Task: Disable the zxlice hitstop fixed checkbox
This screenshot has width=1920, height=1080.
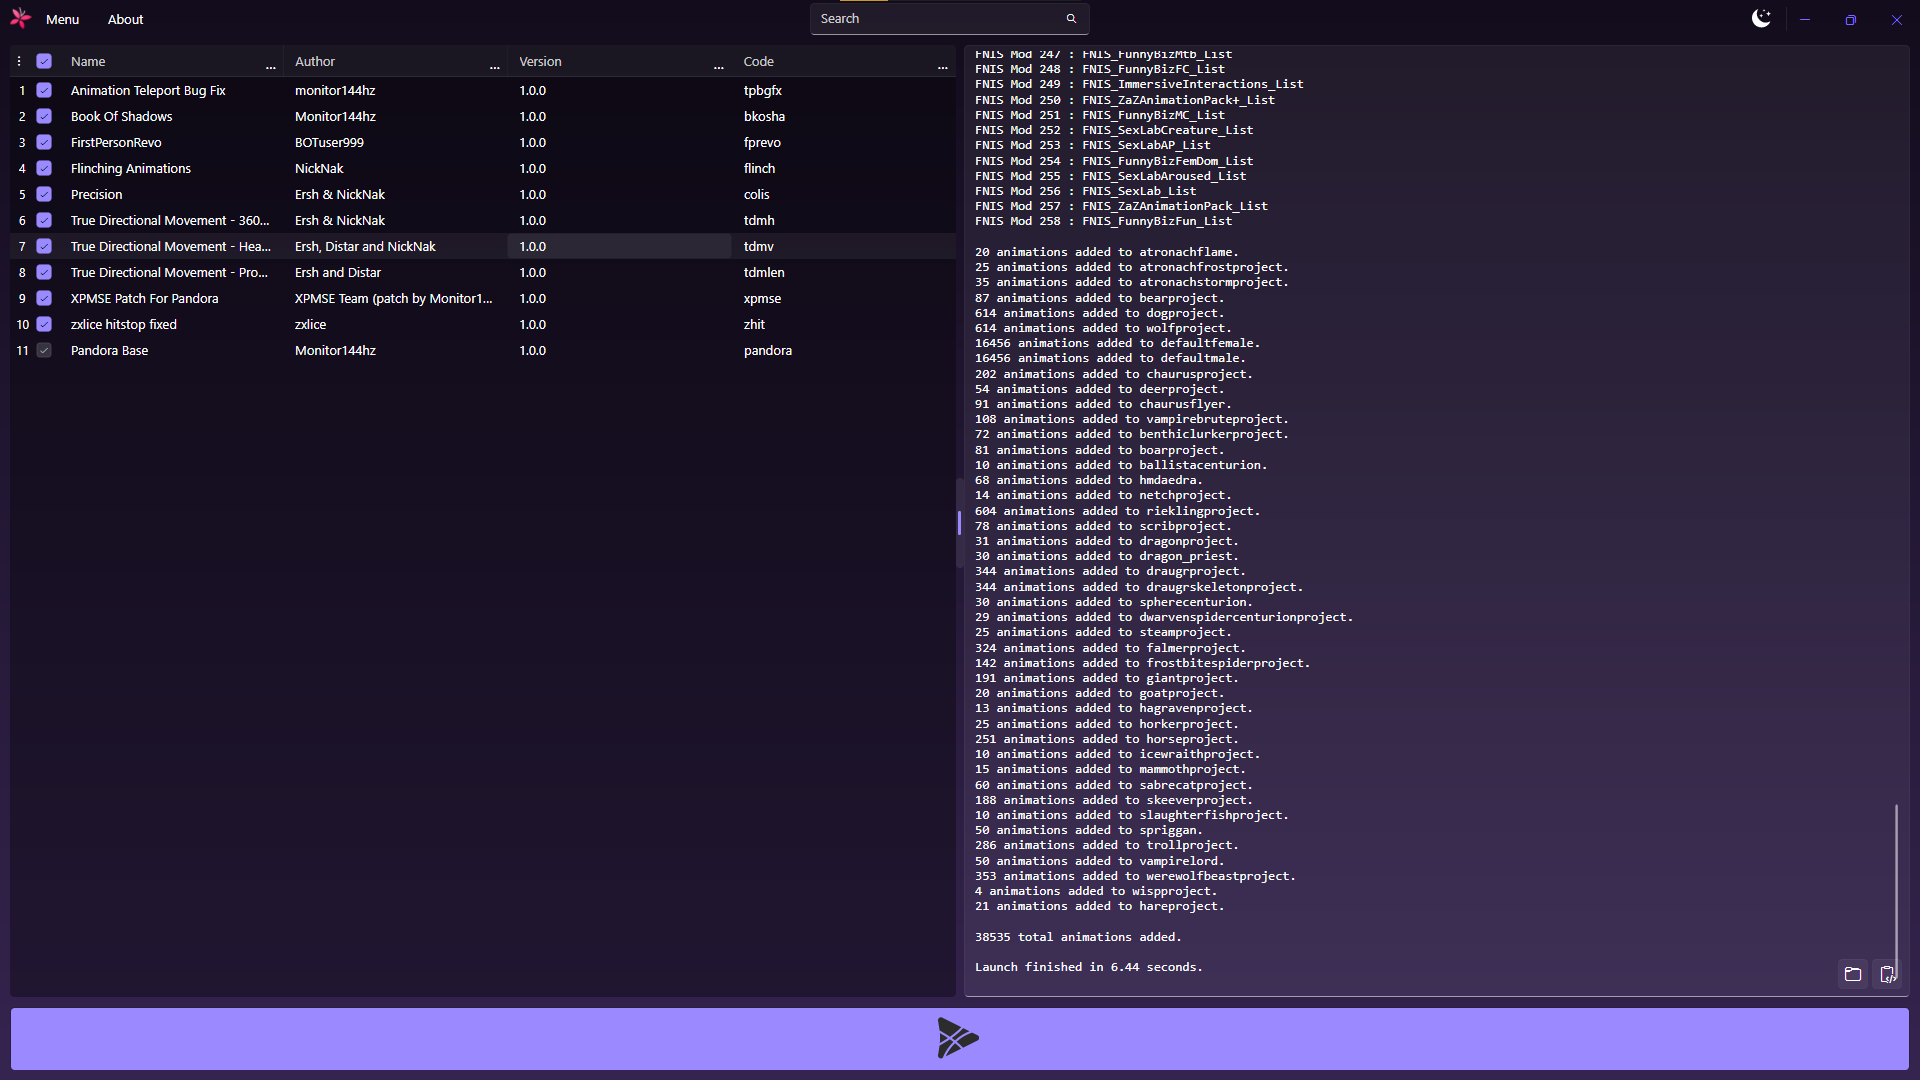Action: (x=44, y=324)
